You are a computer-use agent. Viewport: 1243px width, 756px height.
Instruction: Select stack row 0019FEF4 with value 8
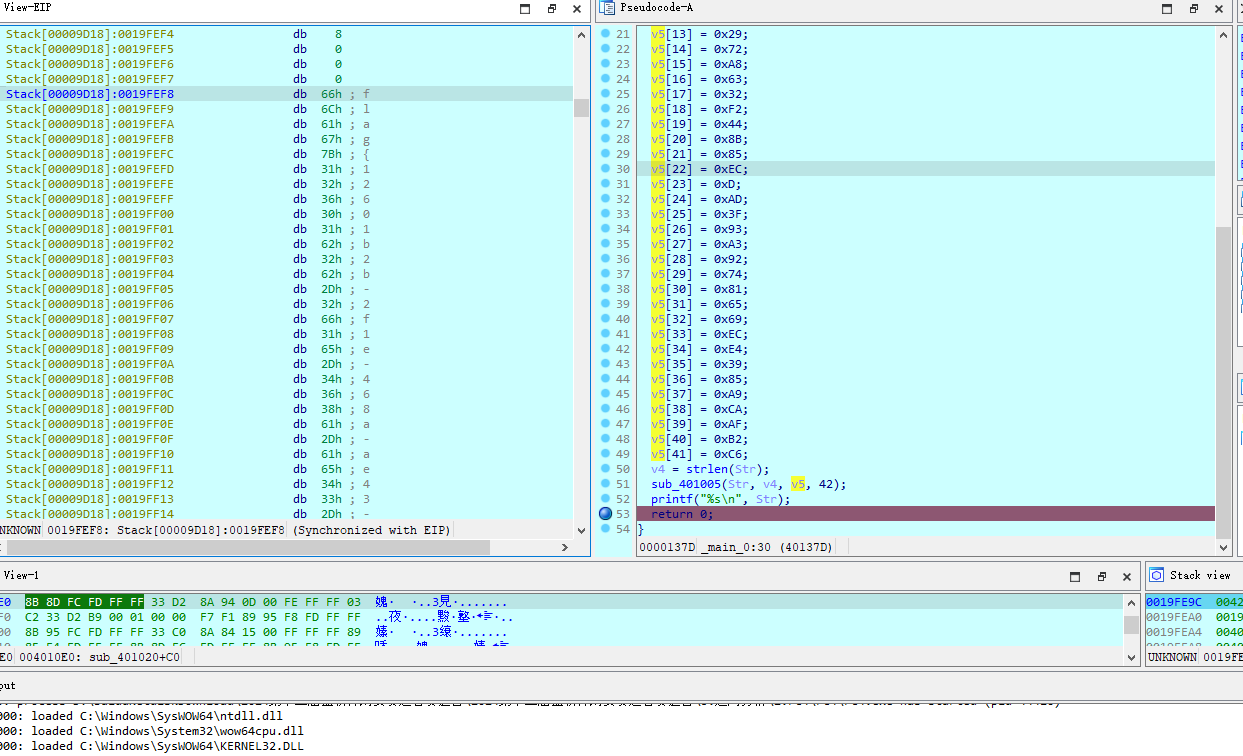[287, 34]
